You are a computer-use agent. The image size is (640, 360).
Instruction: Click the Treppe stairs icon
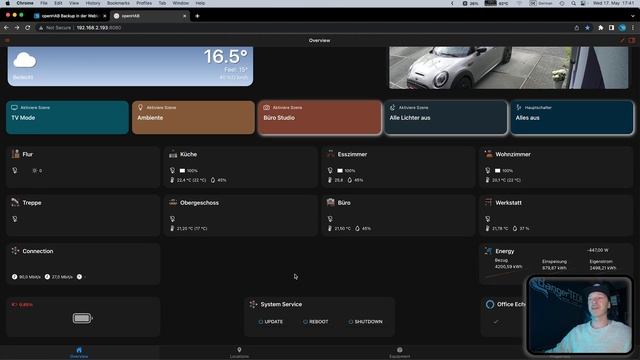click(x=15, y=202)
